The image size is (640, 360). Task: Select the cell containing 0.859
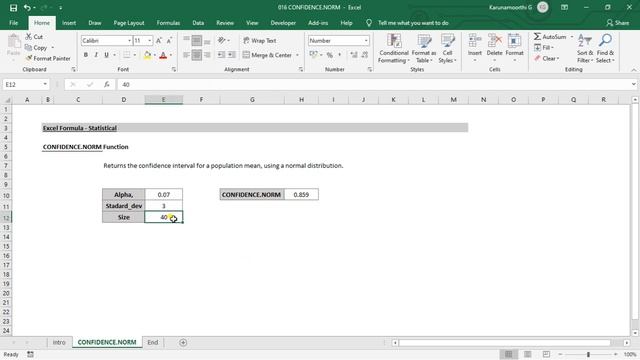[301, 195]
